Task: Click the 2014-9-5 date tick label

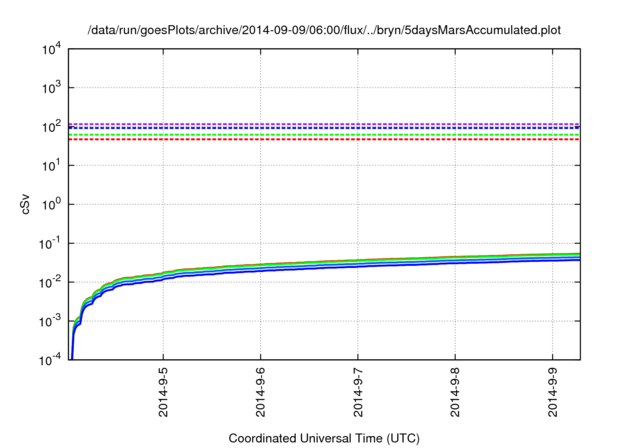Action: click(x=163, y=392)
